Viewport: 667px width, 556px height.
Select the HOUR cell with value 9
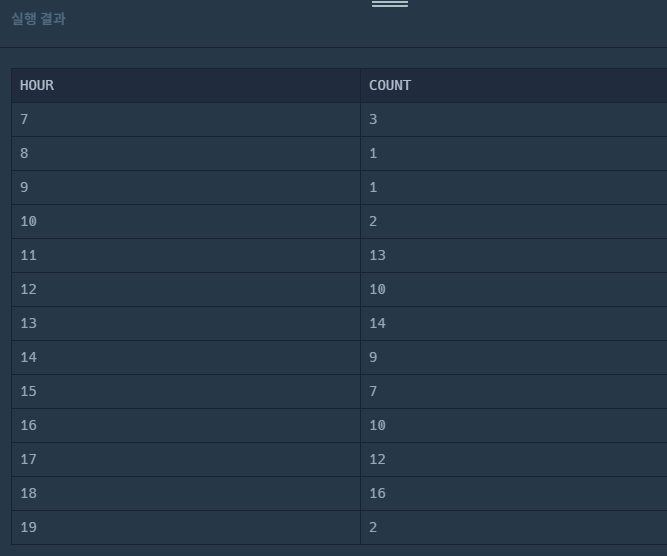point(186,188)
